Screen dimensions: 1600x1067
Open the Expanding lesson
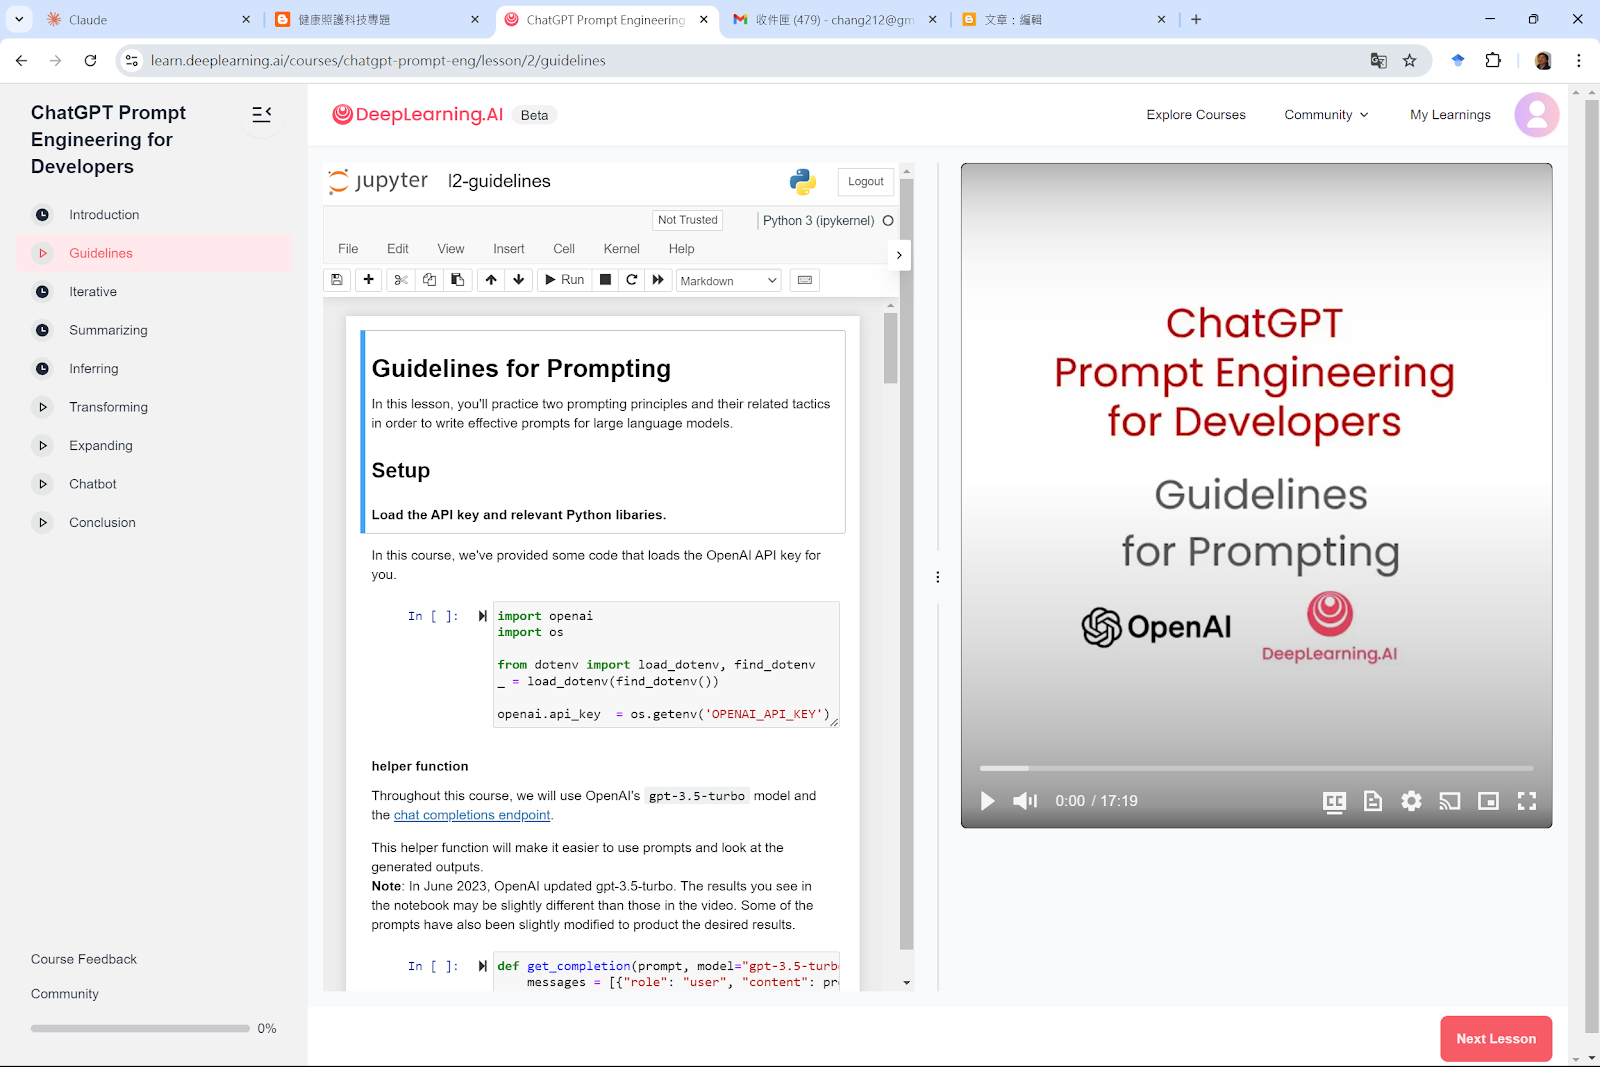(154, 446)
